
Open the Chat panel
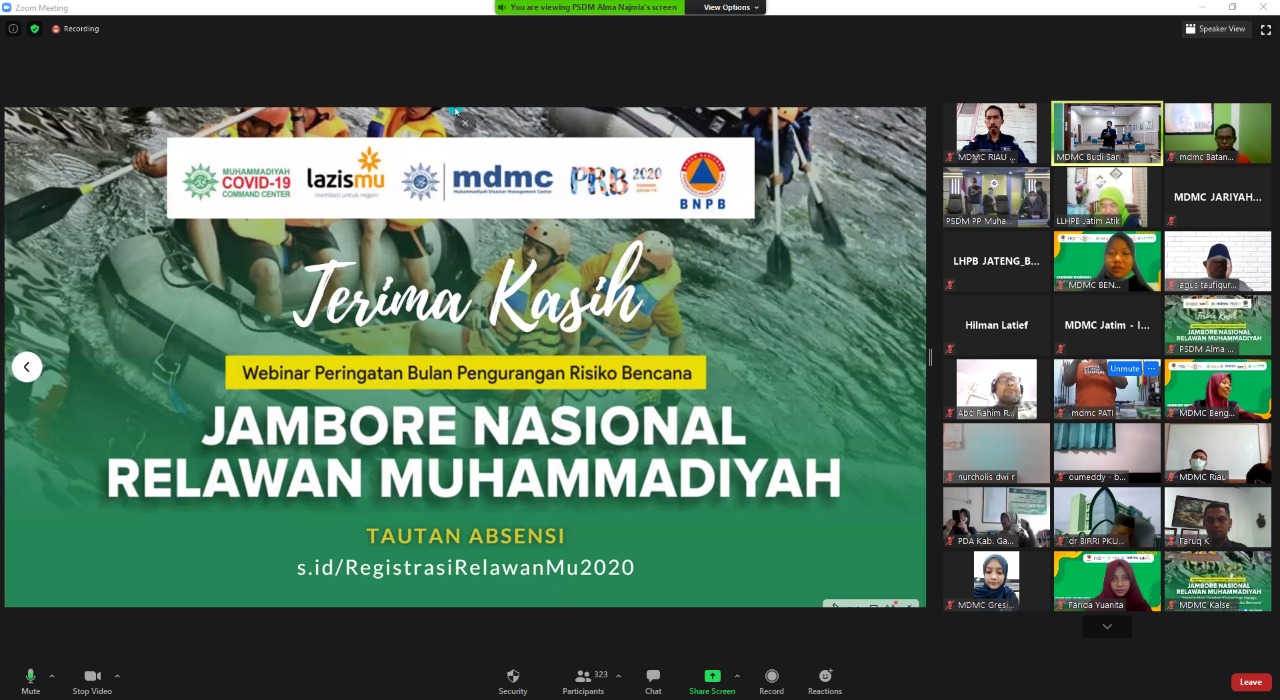tap(653, 680)
